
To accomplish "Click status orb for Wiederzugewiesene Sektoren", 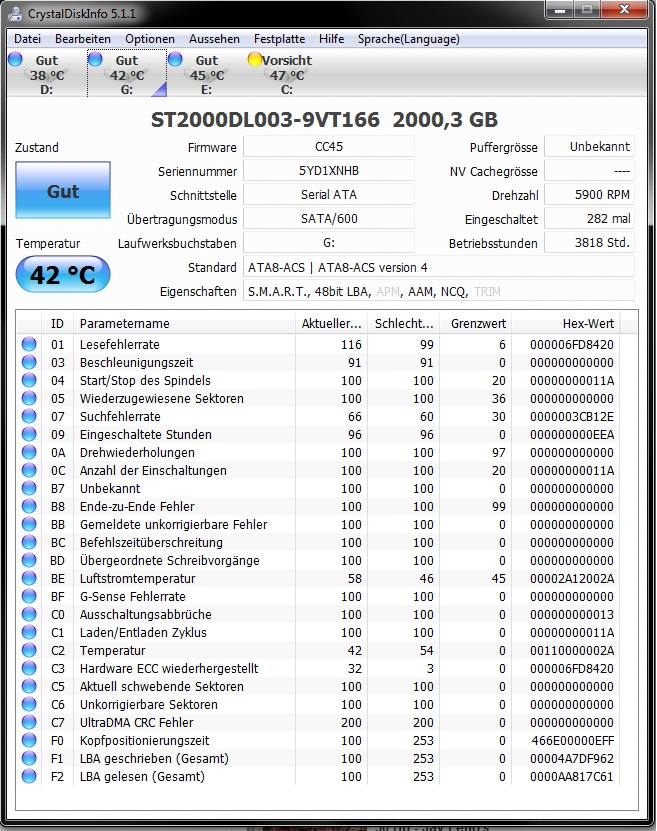I will click(x=29, y=399).
